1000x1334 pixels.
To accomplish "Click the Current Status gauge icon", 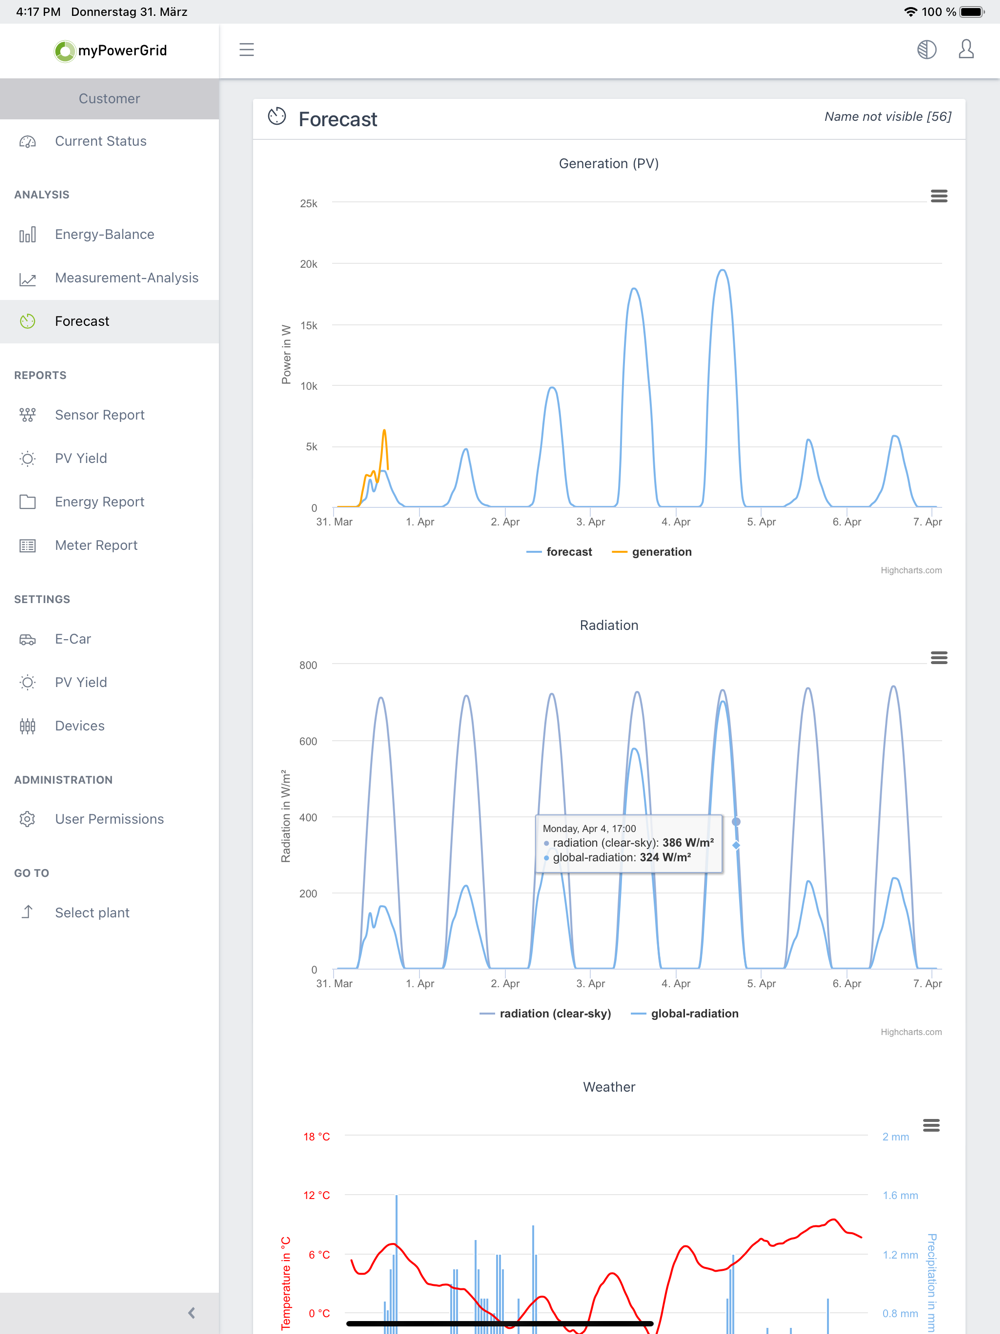I will (28, 142).
